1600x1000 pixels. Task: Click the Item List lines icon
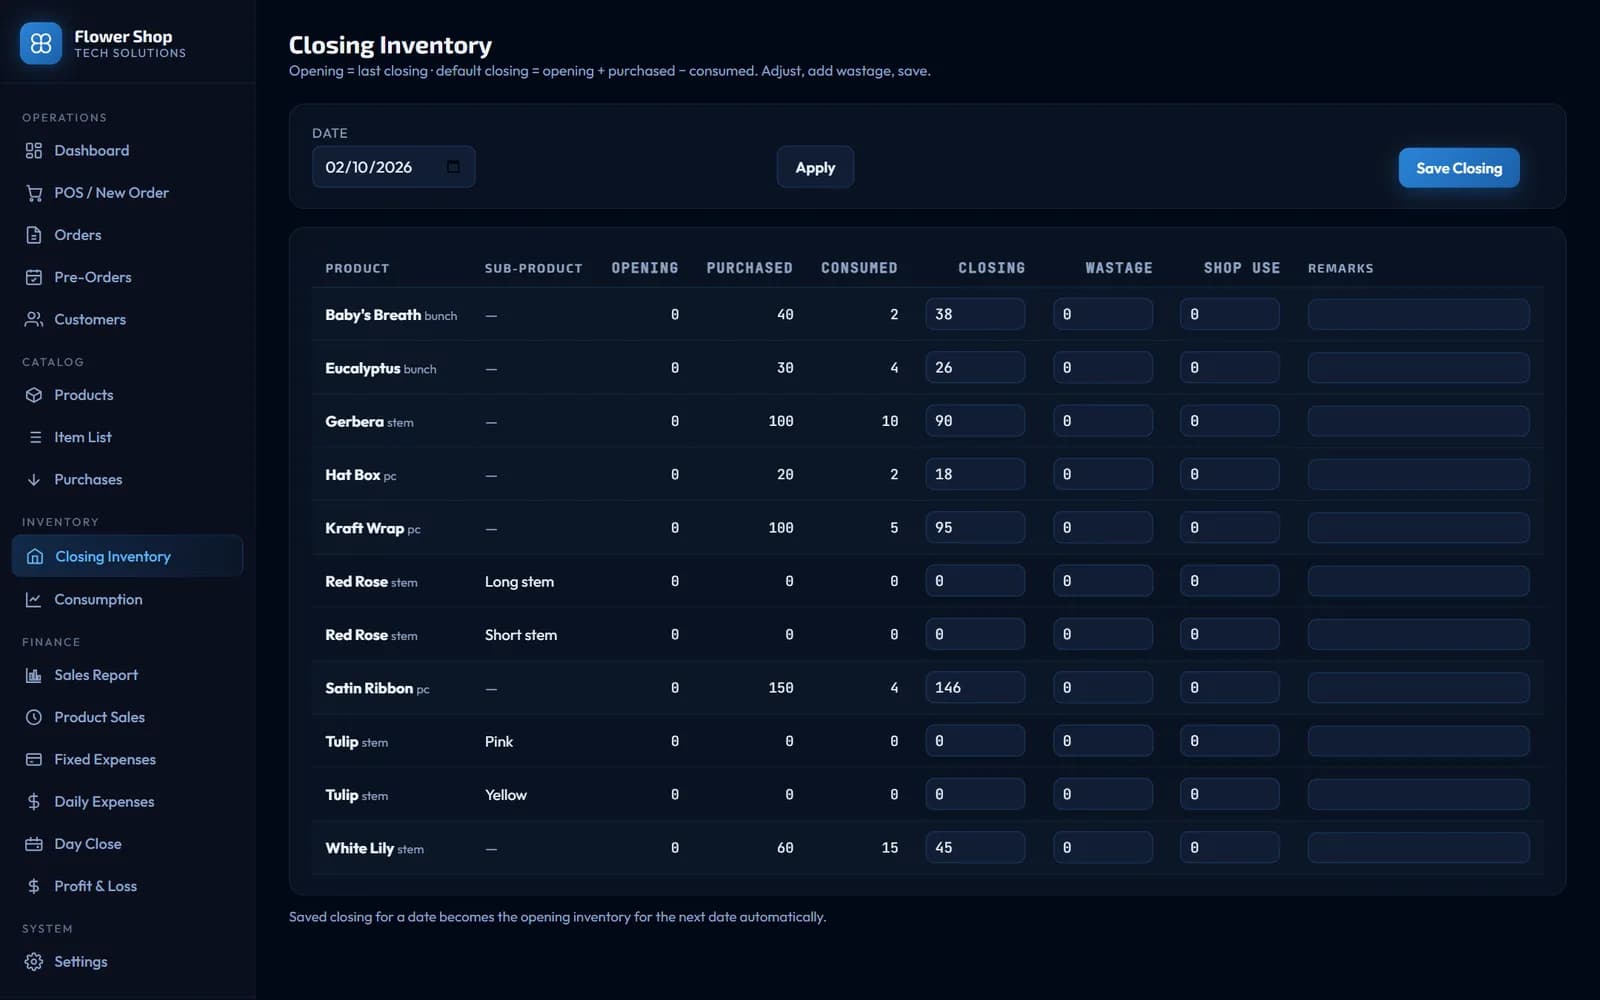click(x=34, y=437)
